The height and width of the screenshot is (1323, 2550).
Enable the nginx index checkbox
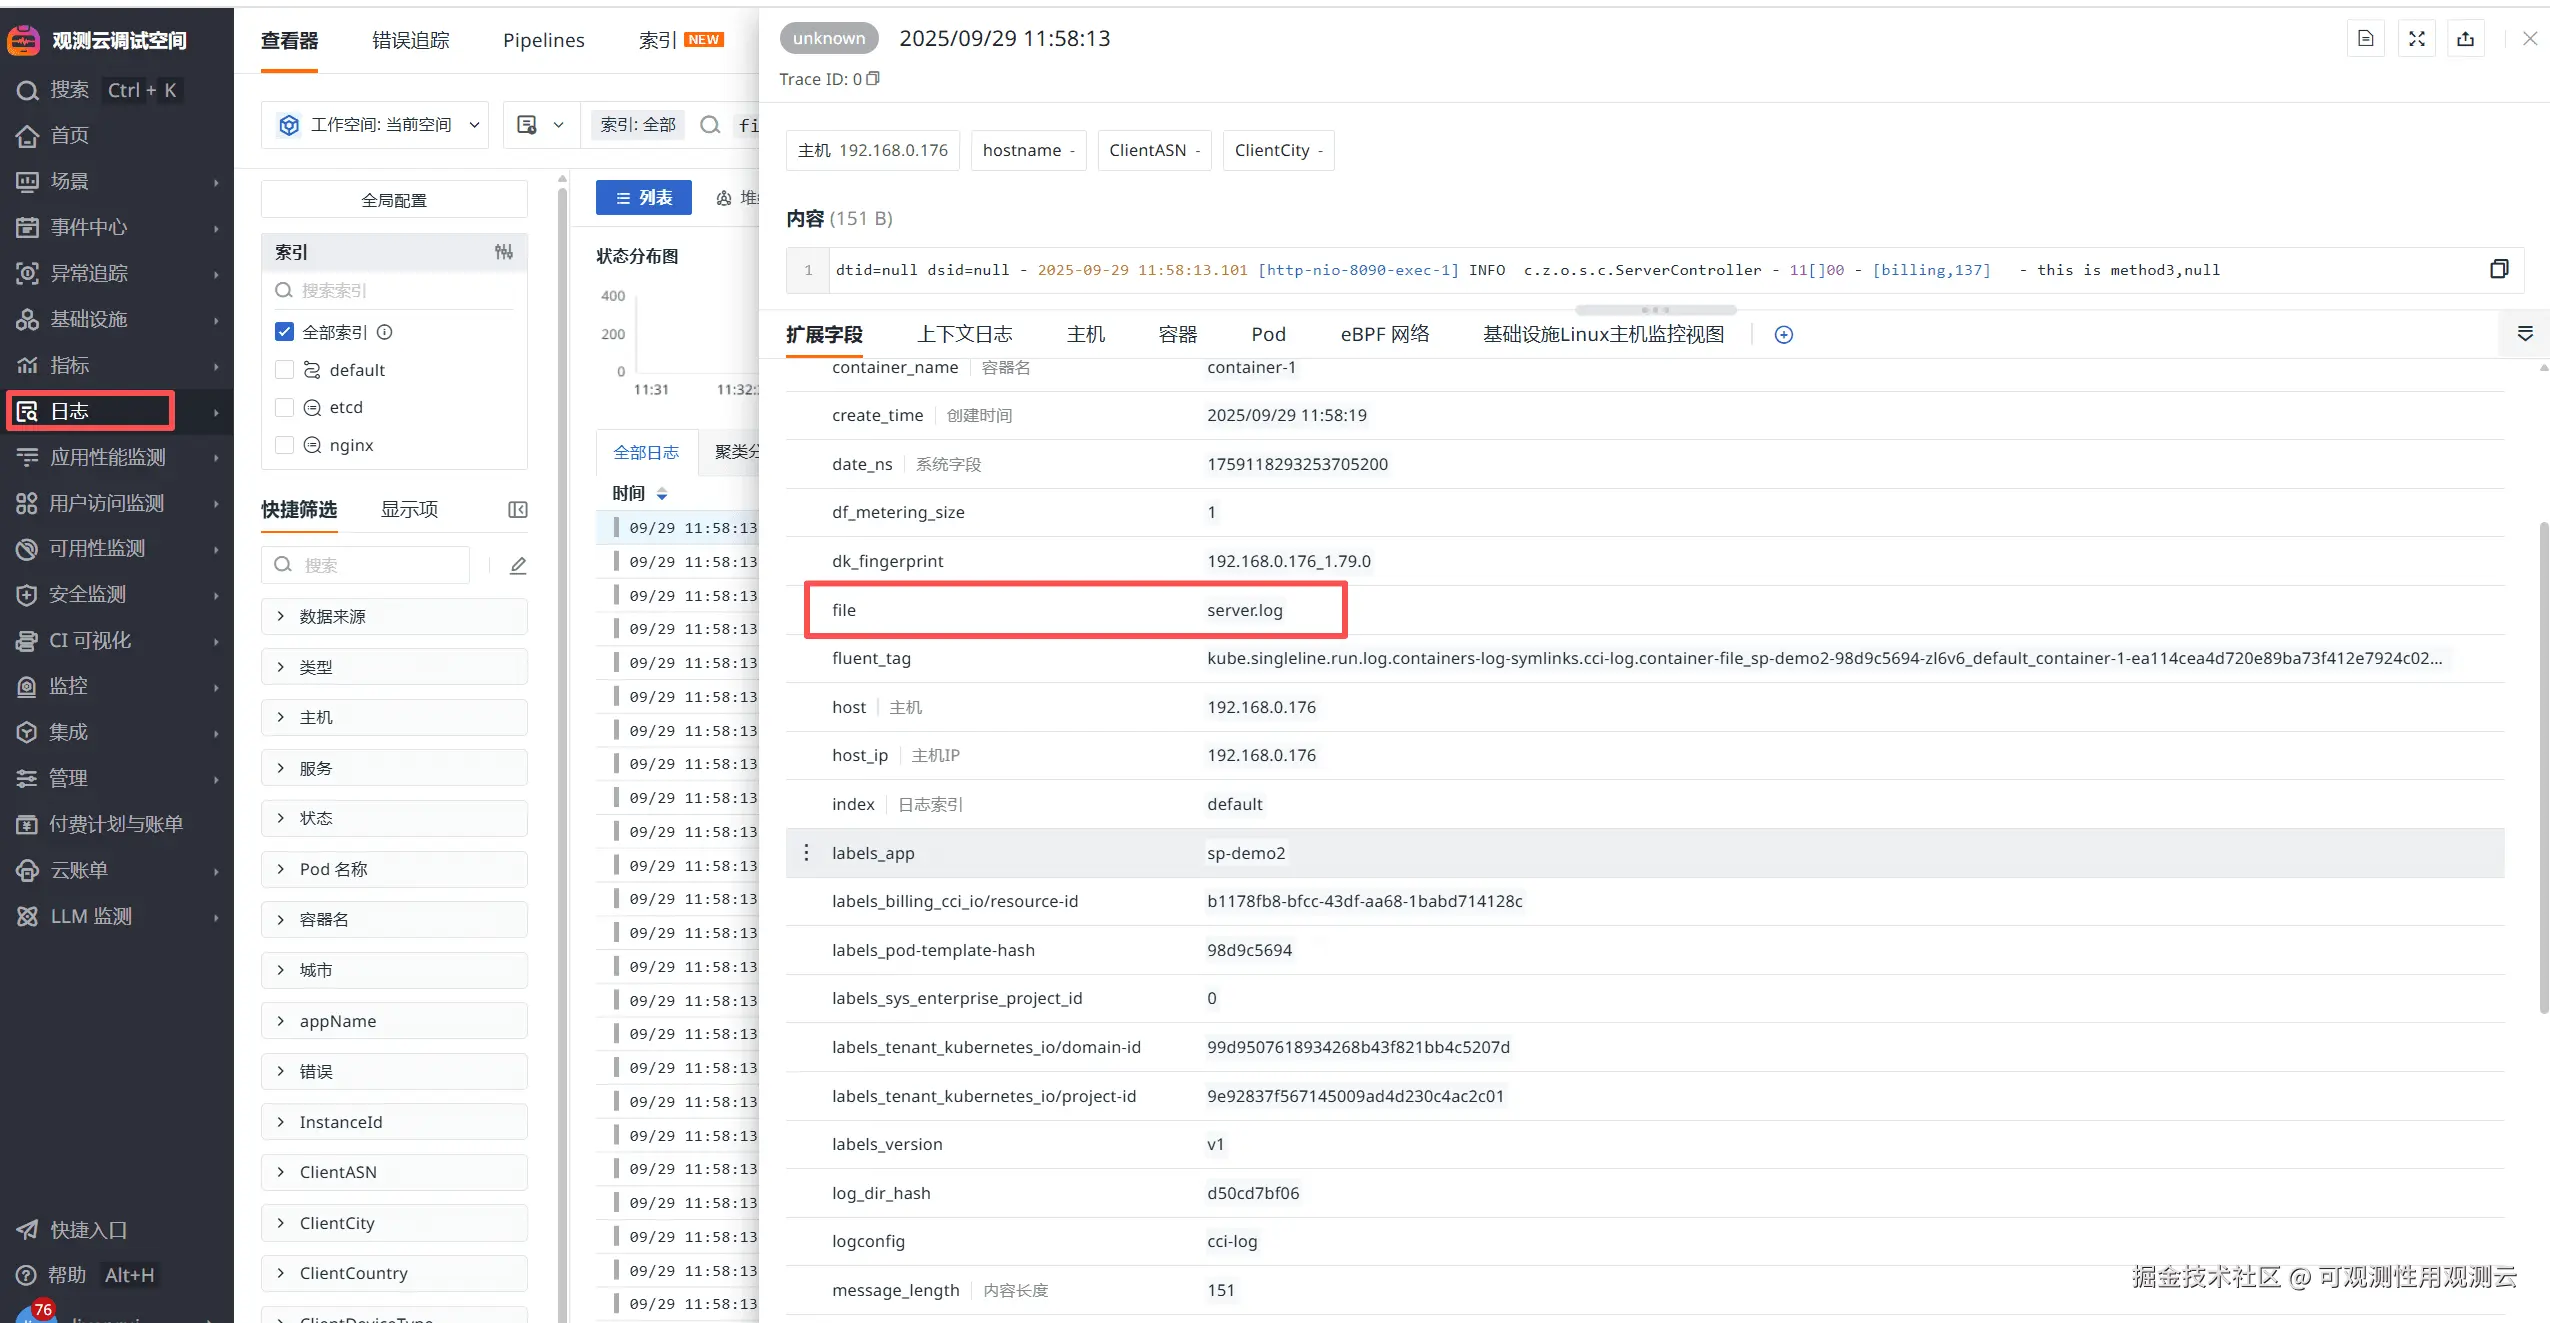[285, 445]
